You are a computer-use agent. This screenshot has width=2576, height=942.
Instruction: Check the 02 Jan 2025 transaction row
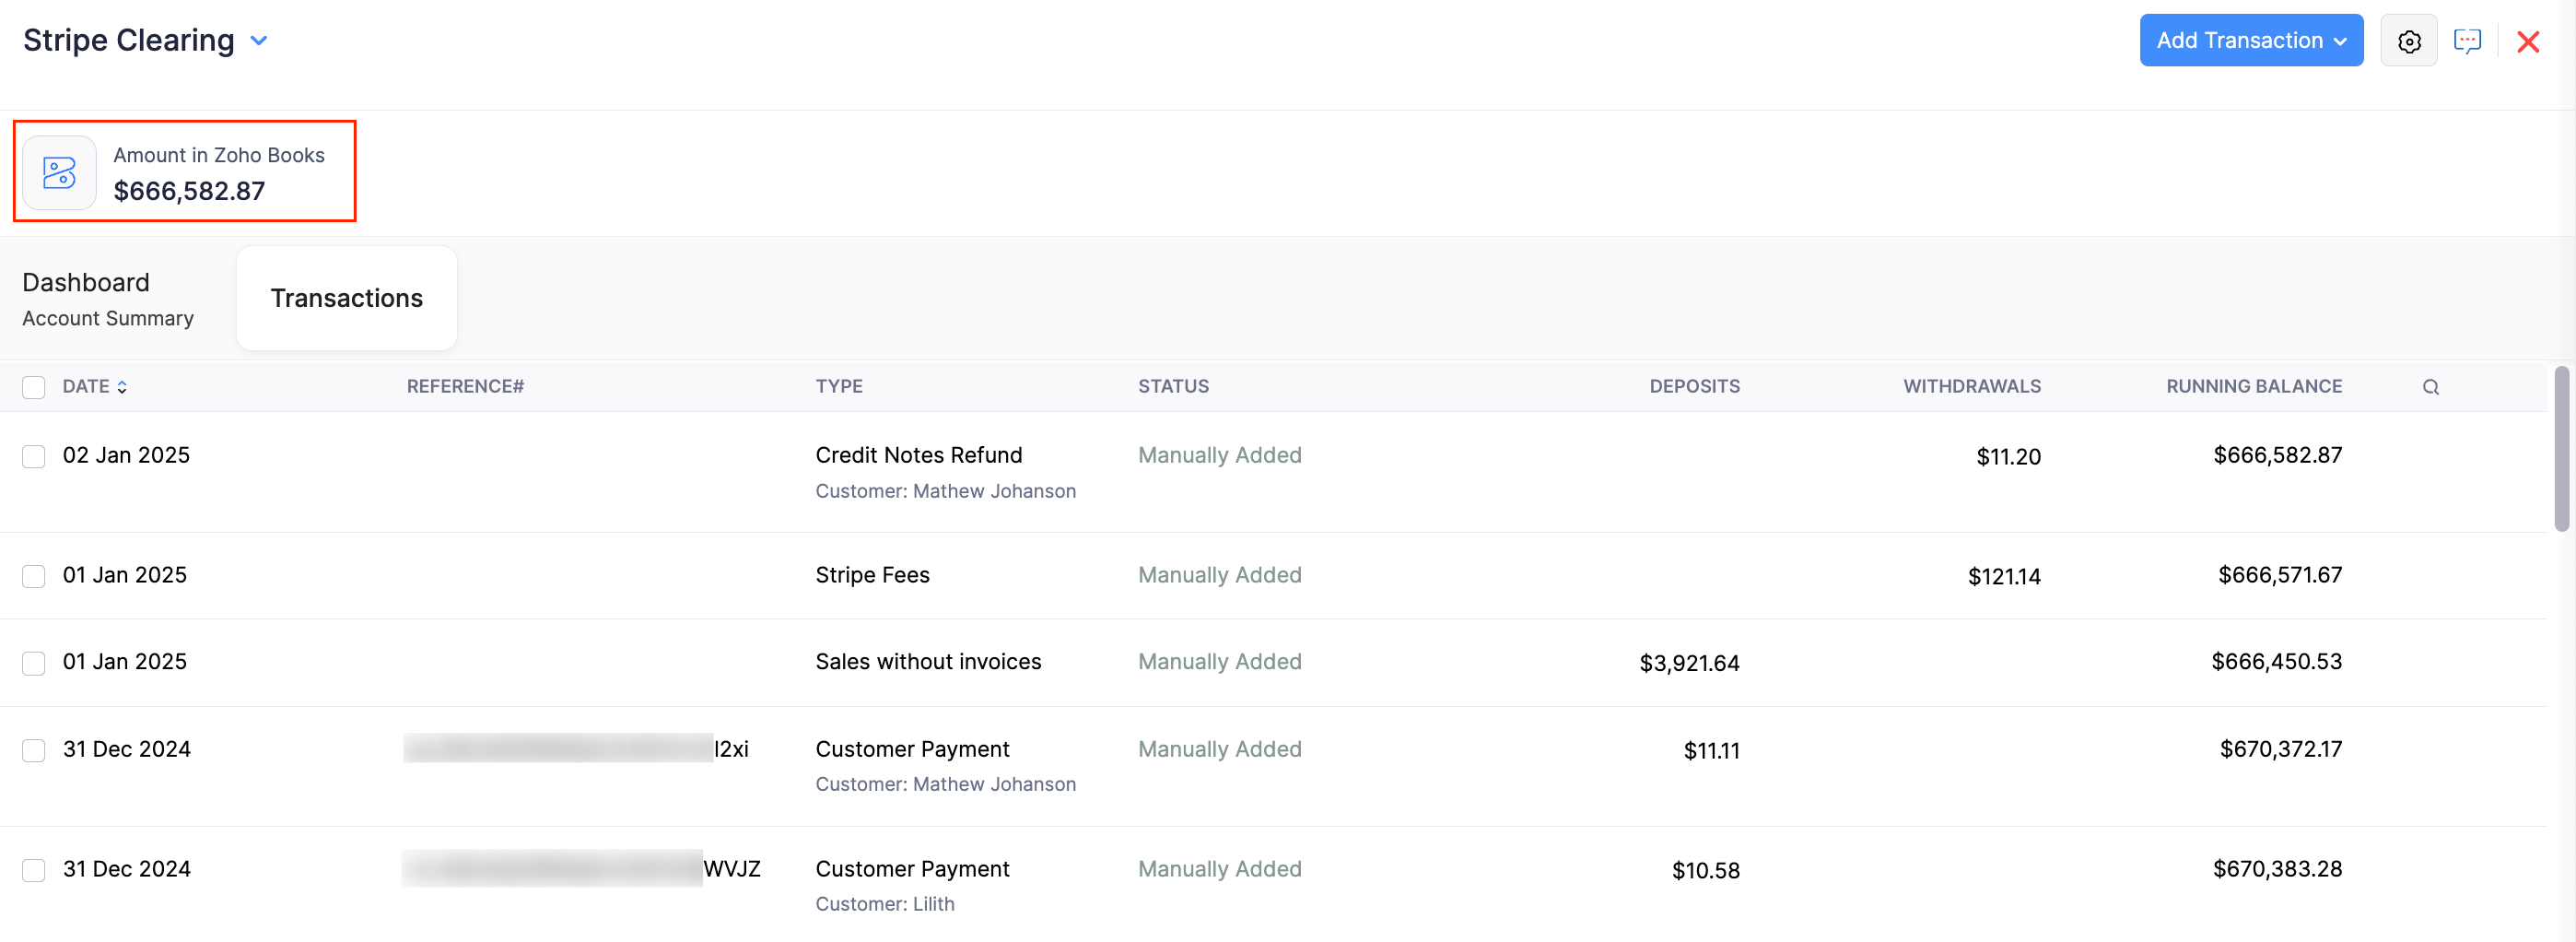(34, 456)
